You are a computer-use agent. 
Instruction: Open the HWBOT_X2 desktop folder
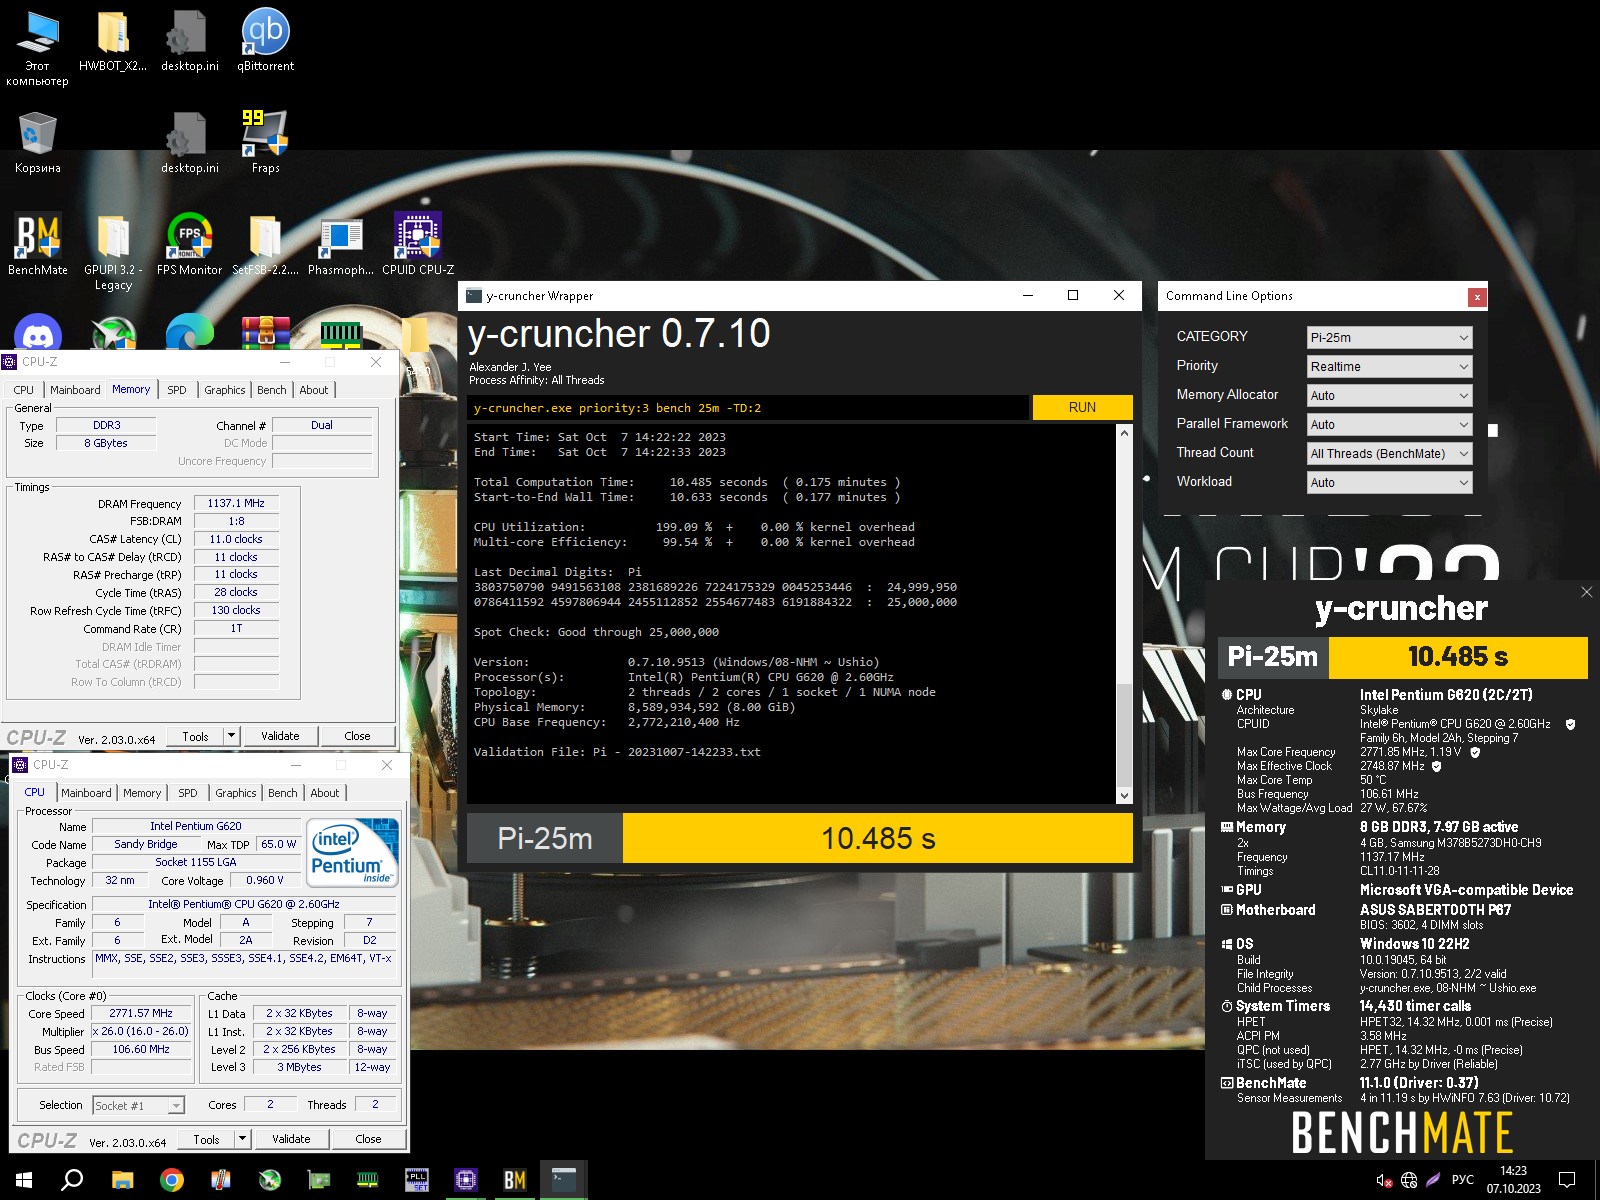[113, 40]
